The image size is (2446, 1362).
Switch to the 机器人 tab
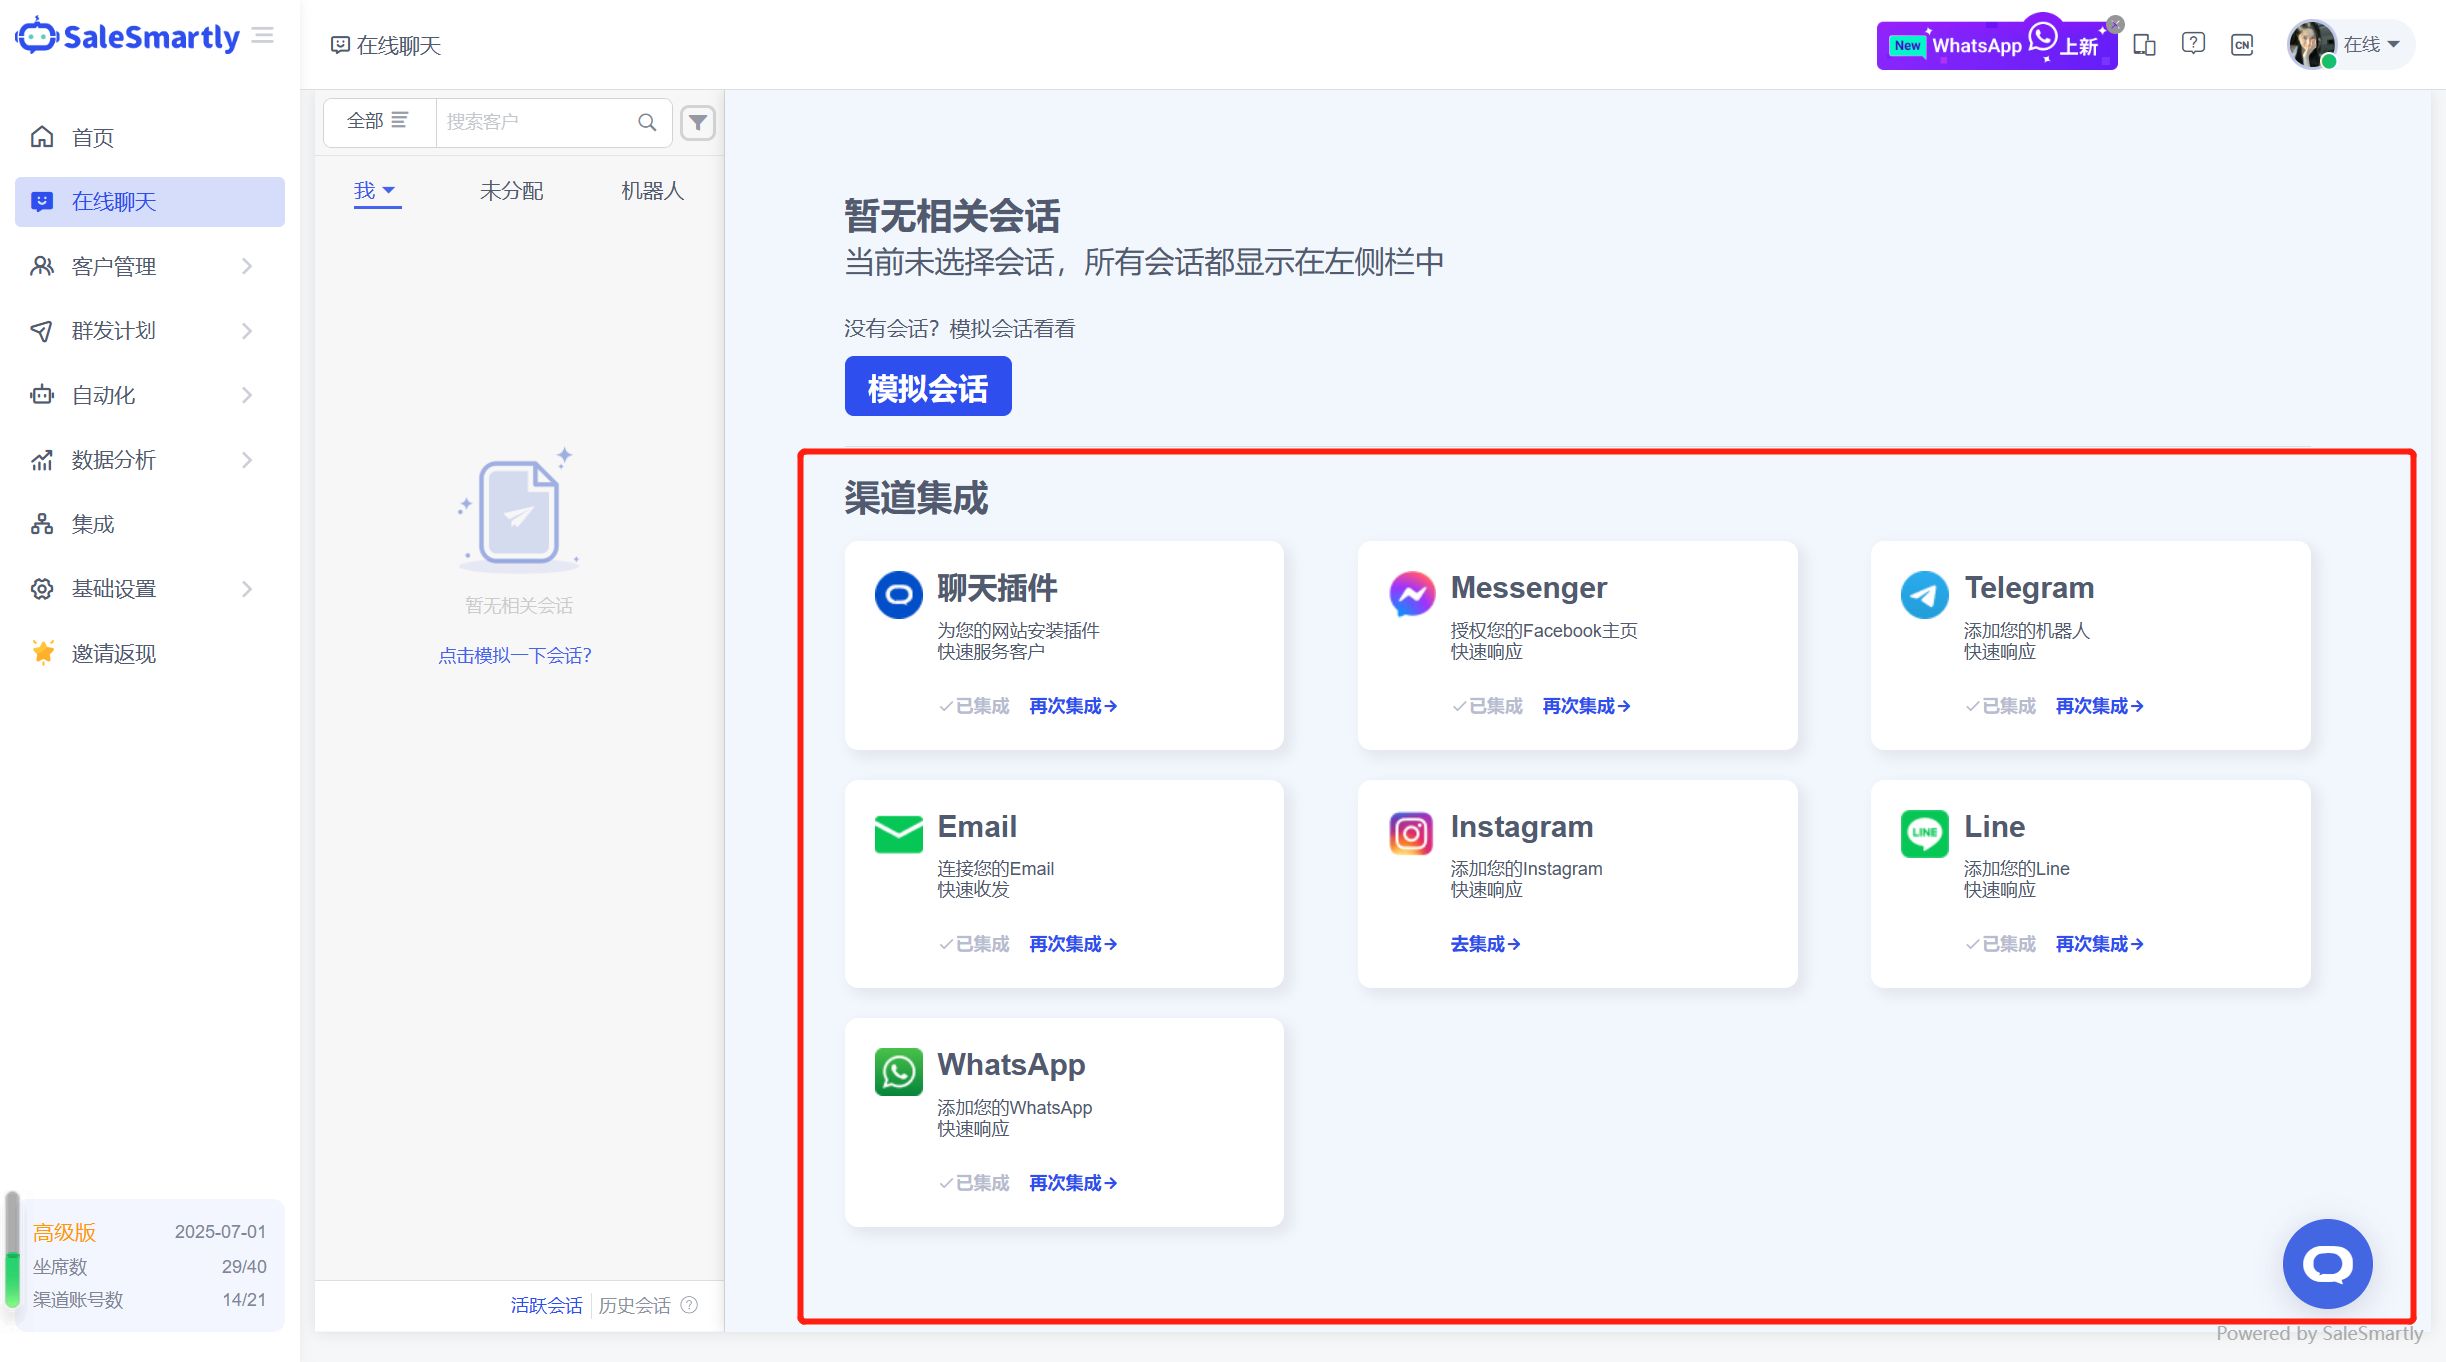pos(652,191)
